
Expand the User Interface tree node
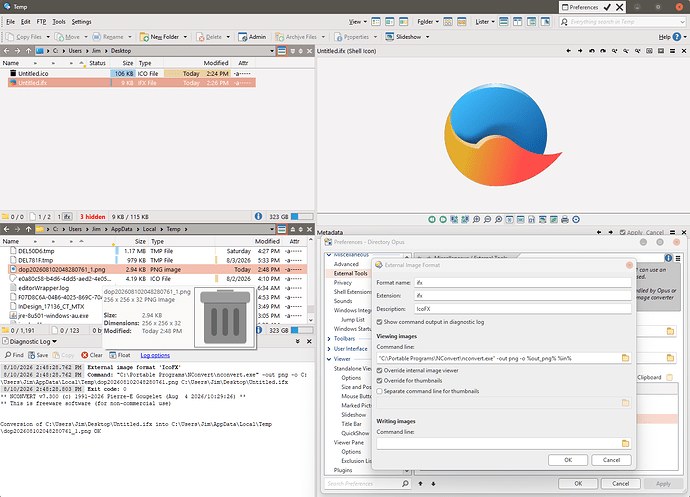point(329,349)
